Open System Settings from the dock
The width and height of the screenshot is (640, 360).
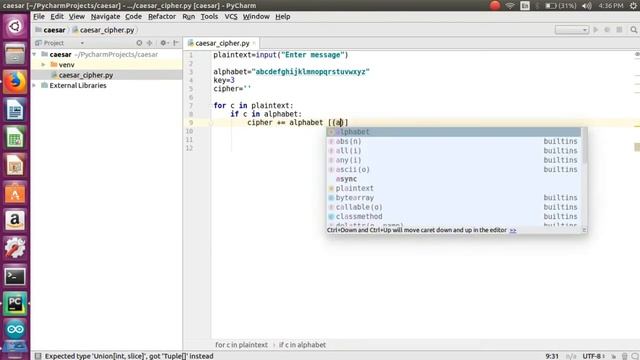(15, 248)
